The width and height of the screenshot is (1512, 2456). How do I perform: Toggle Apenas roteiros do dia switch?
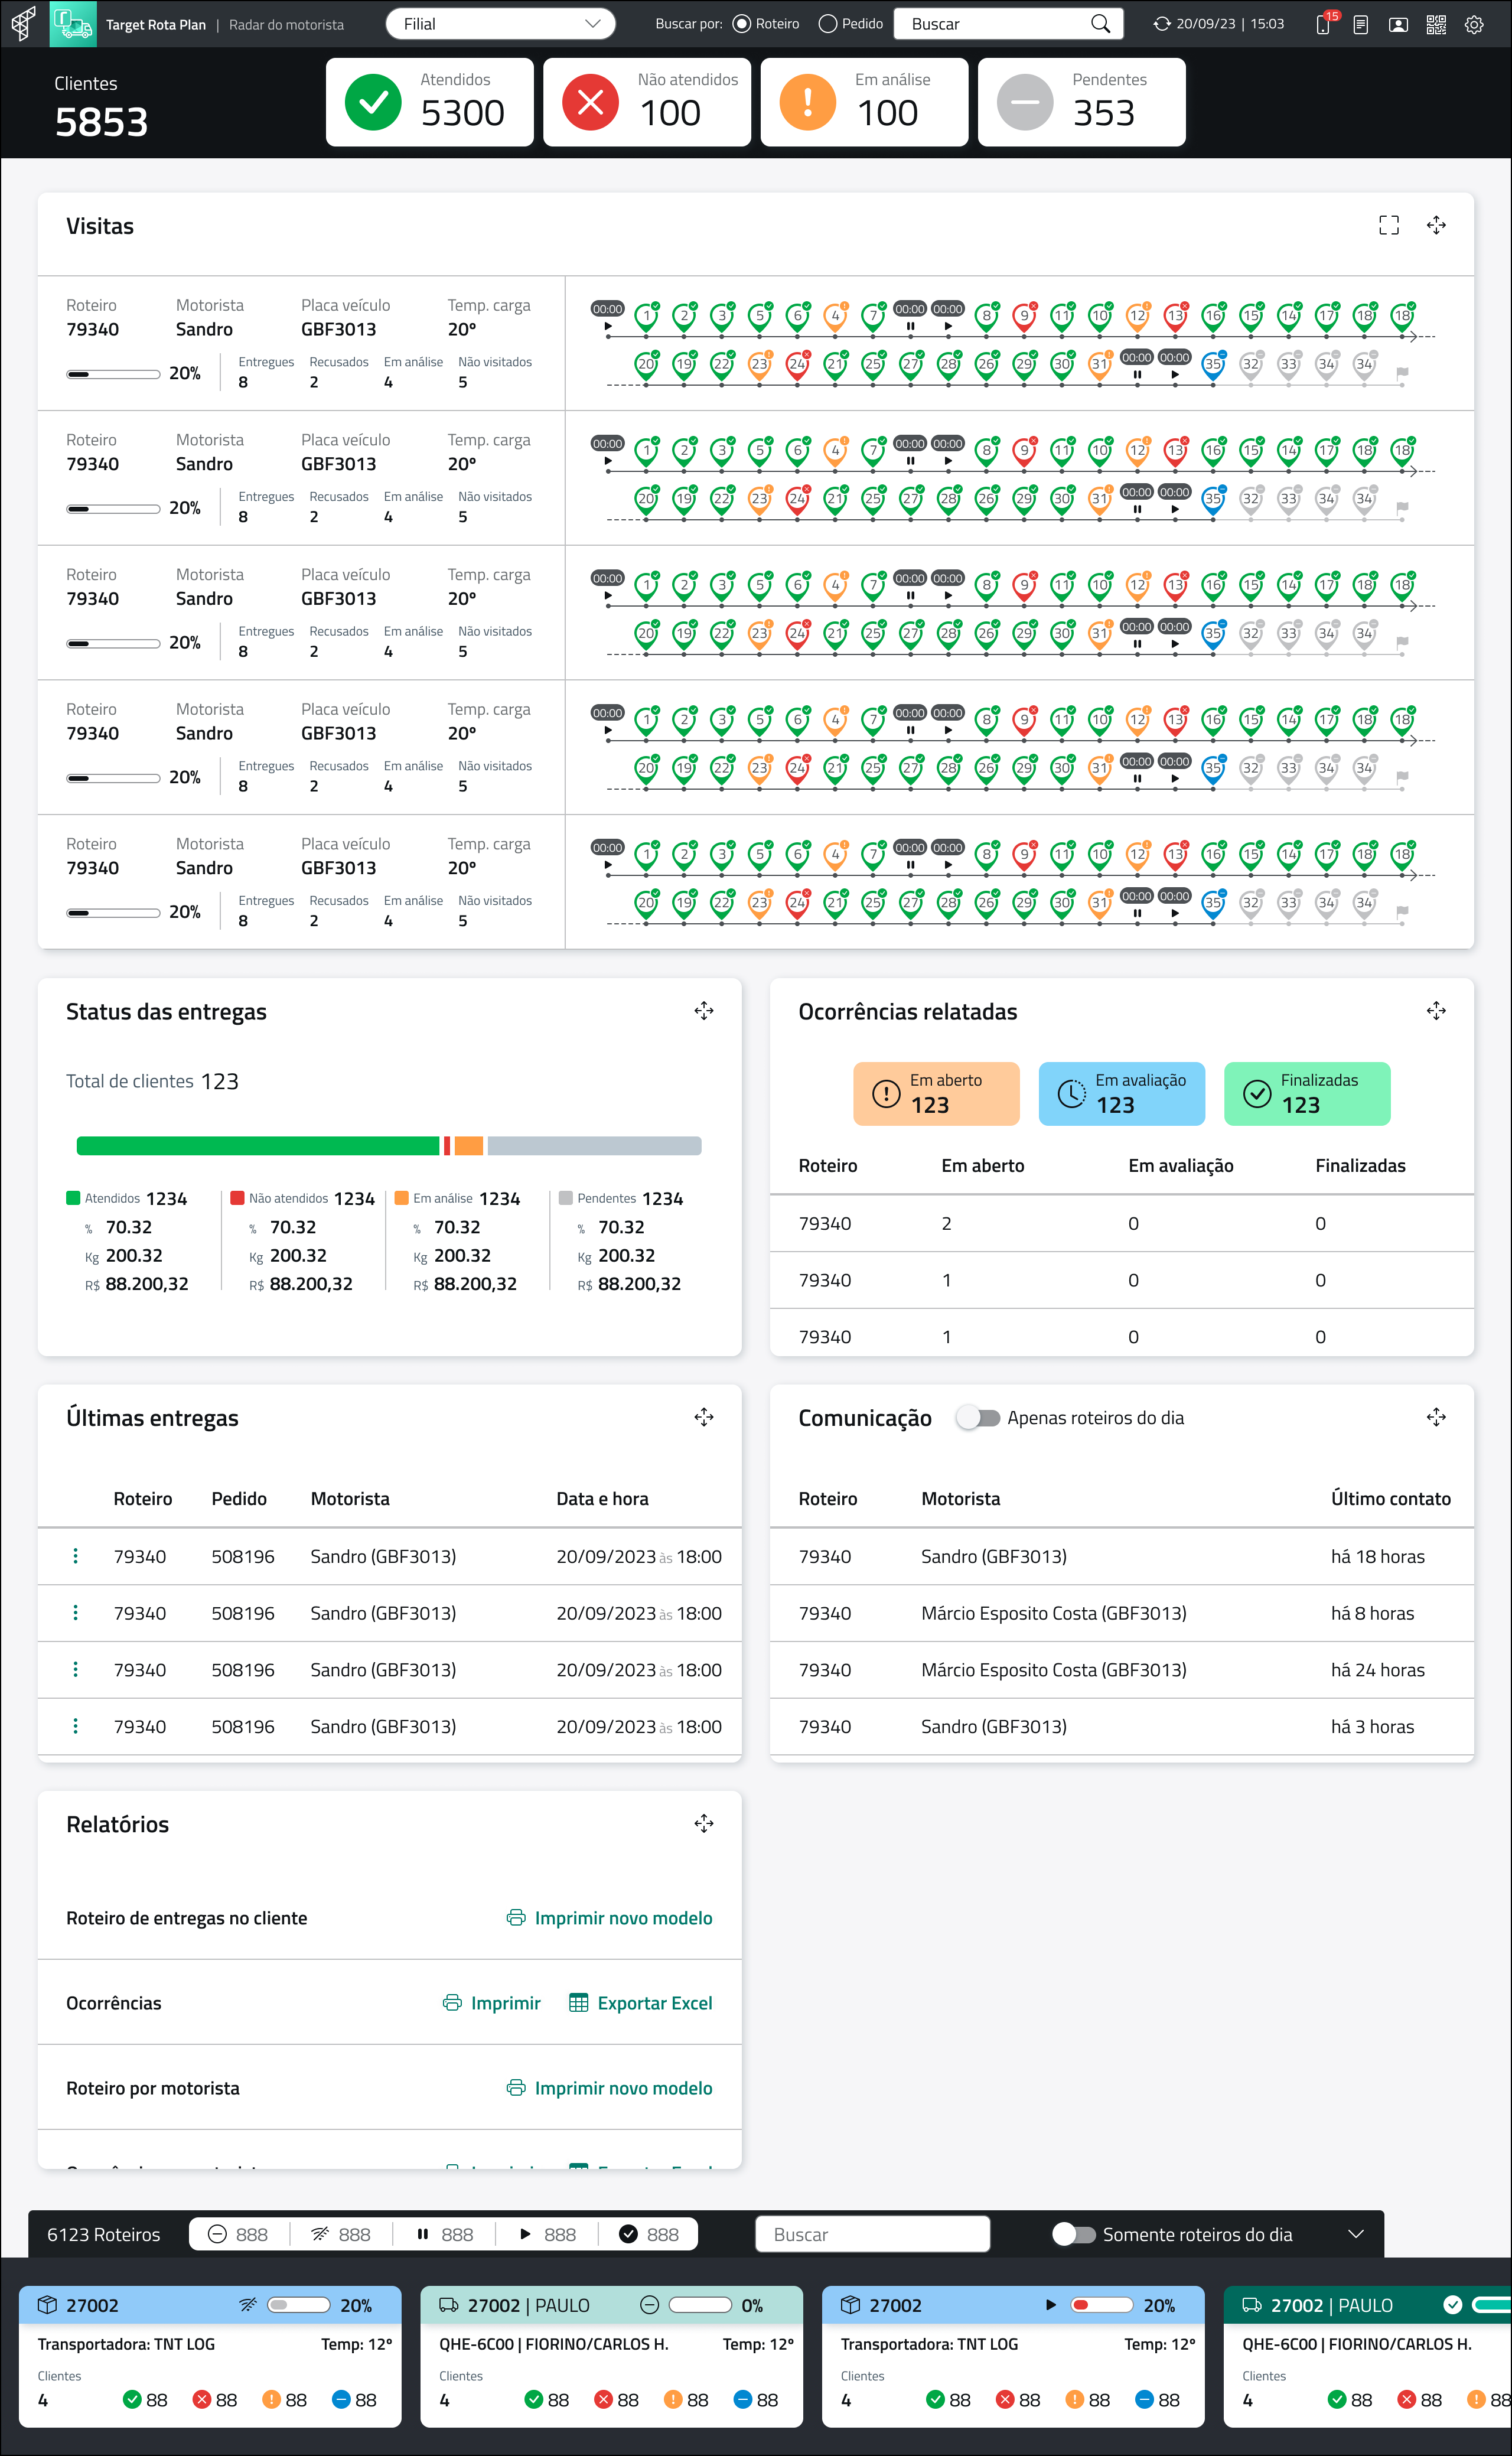coord(978,1418)
